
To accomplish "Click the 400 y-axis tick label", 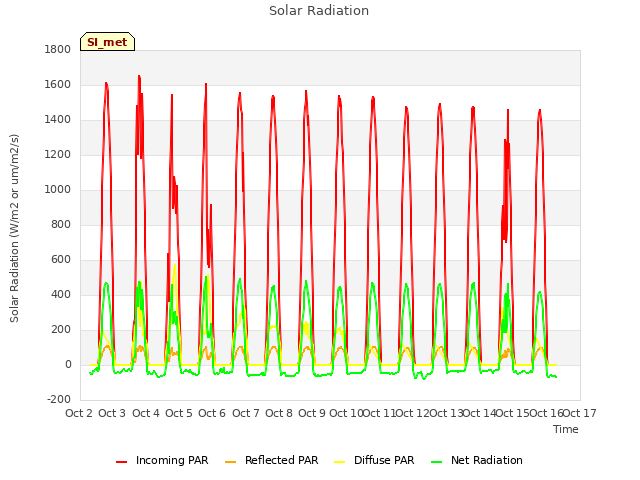I will tap(61, 295).
